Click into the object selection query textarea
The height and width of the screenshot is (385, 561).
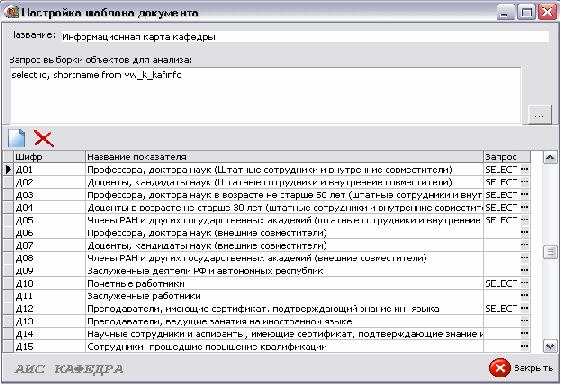[x=265, y=96]
